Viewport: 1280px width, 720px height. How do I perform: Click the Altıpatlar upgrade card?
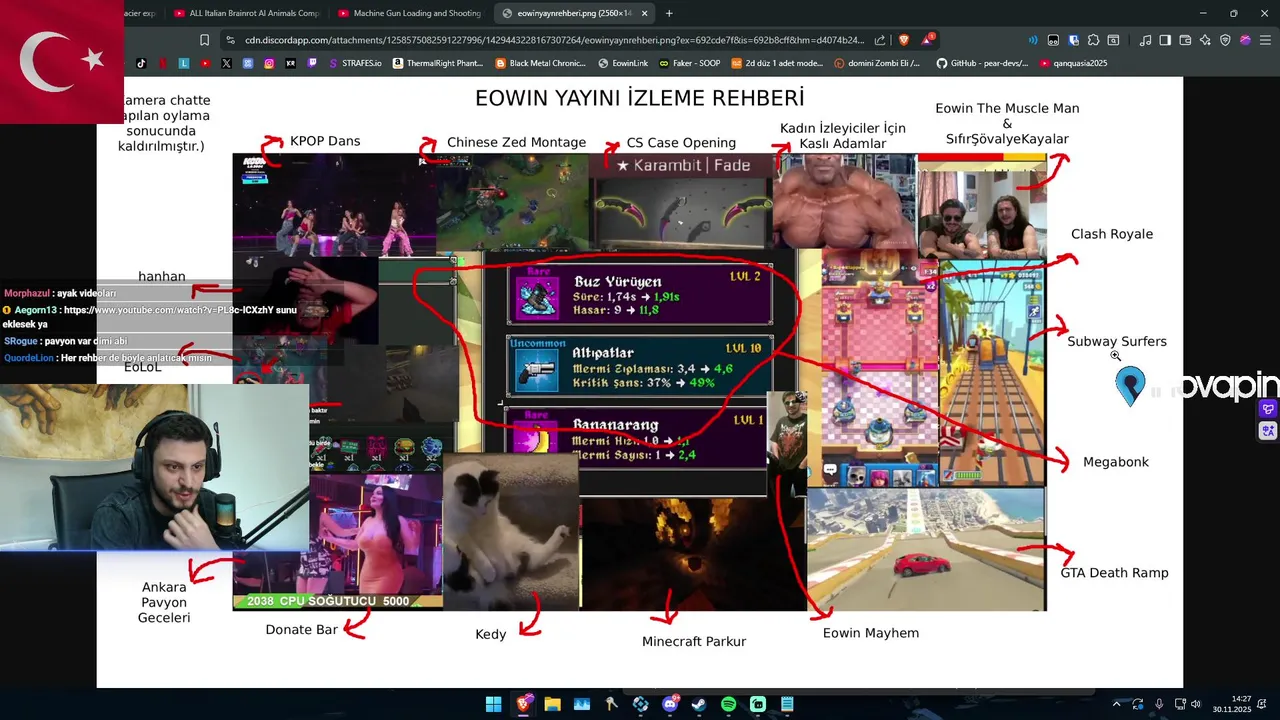click(x=640, y=366)
